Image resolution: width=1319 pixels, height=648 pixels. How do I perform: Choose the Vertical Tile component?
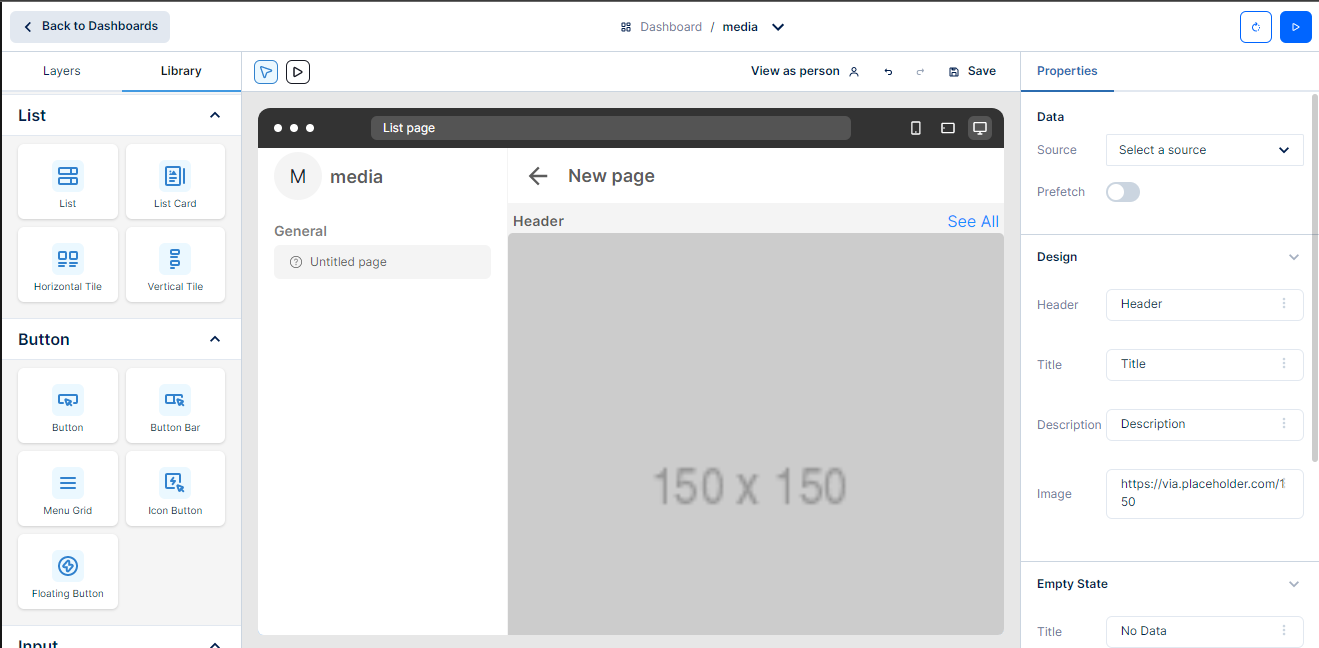175,264
